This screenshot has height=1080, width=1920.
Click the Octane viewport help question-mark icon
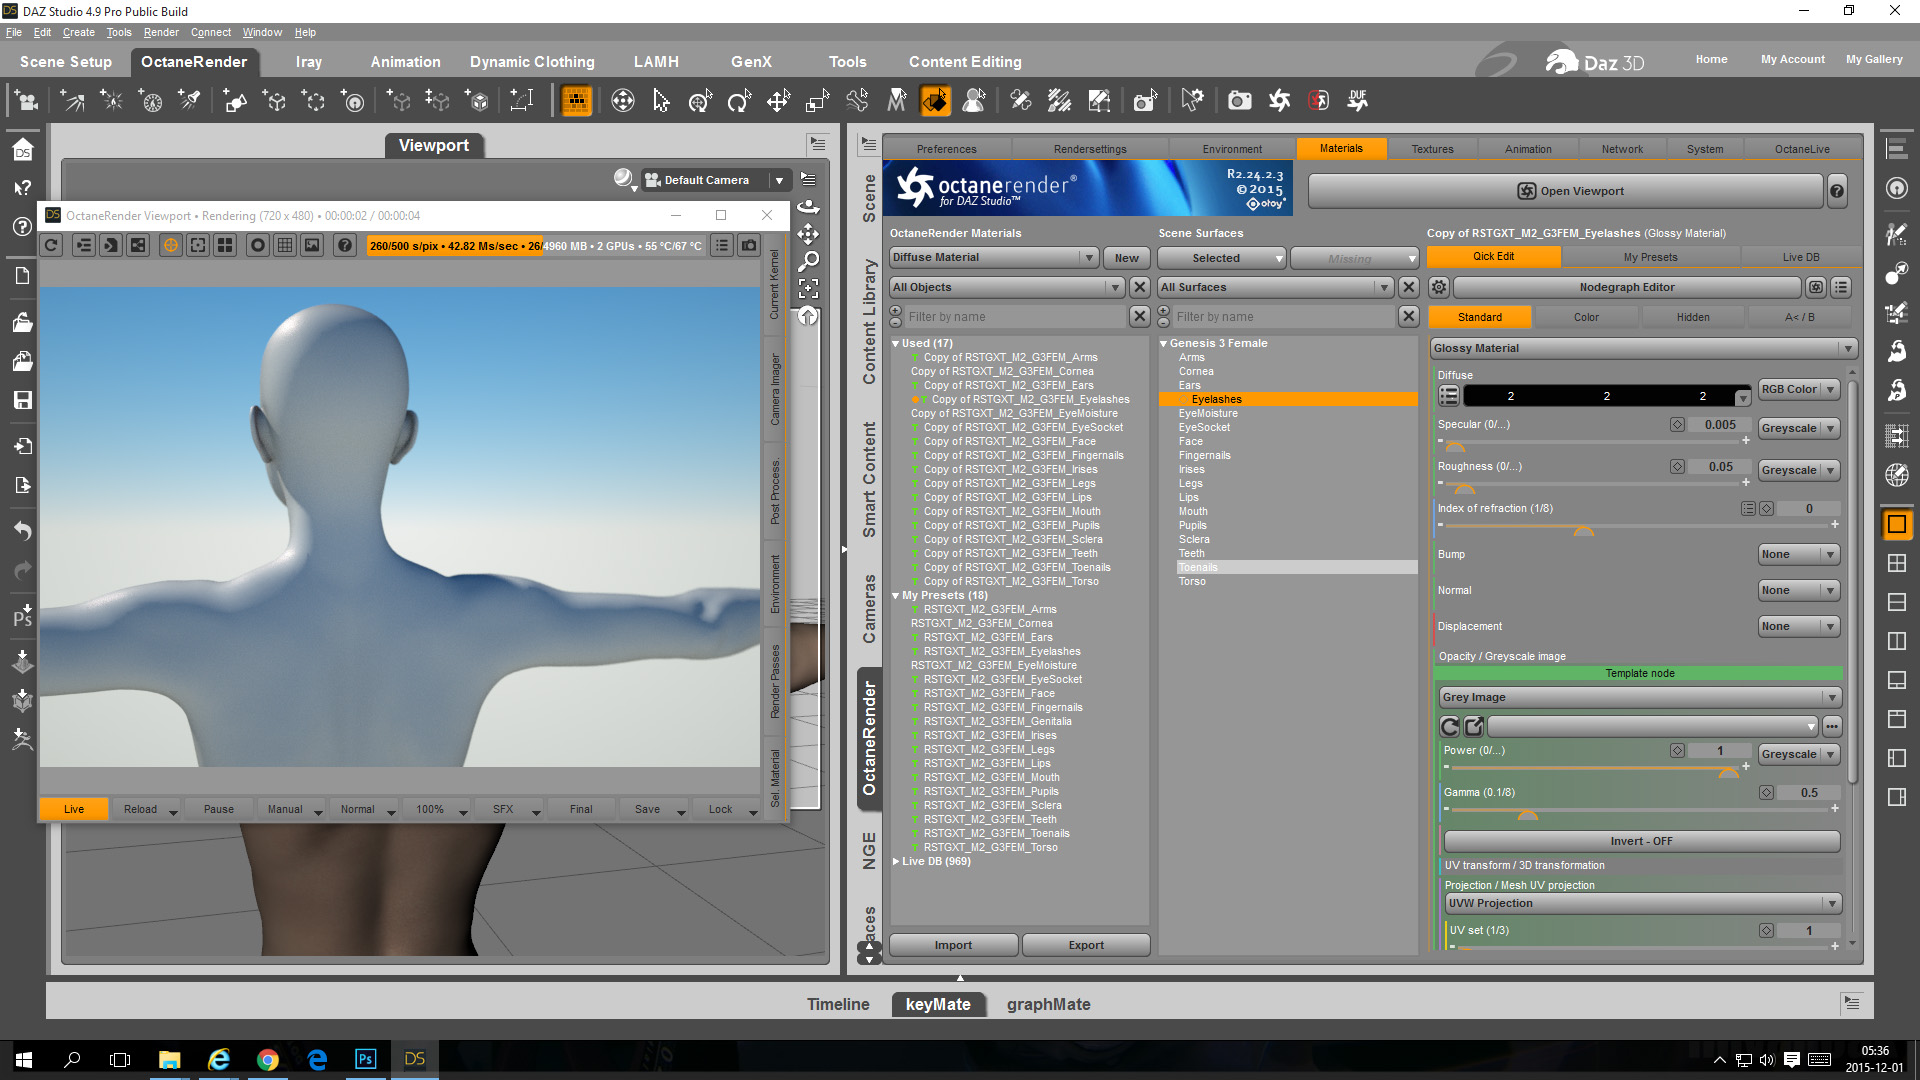point(345,246)
